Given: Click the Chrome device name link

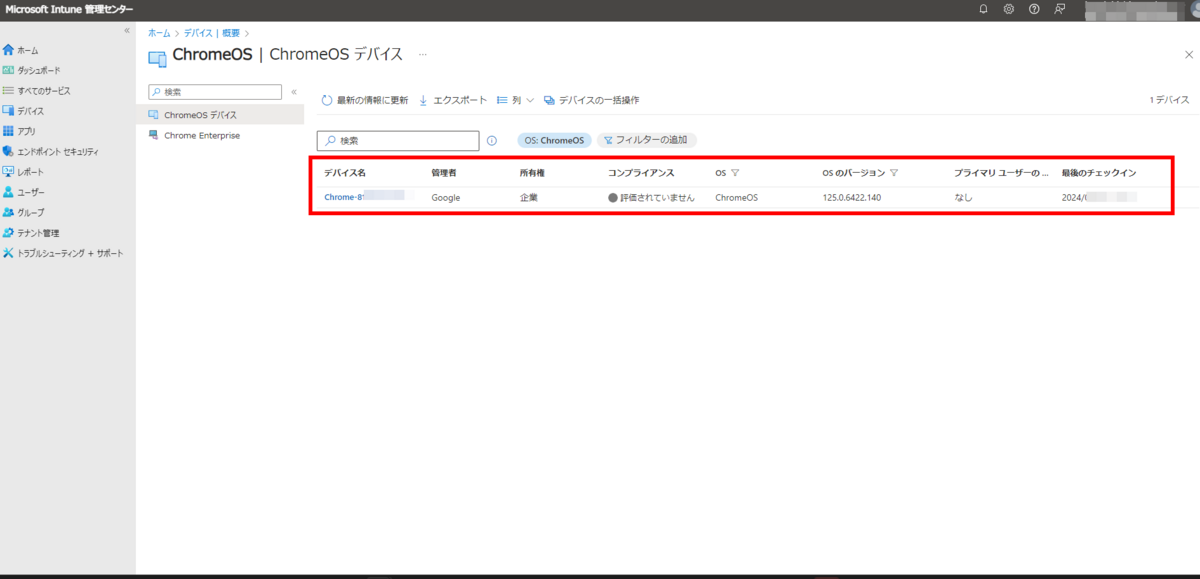Looking at the screenshot, I should click(x=345, y=197).
